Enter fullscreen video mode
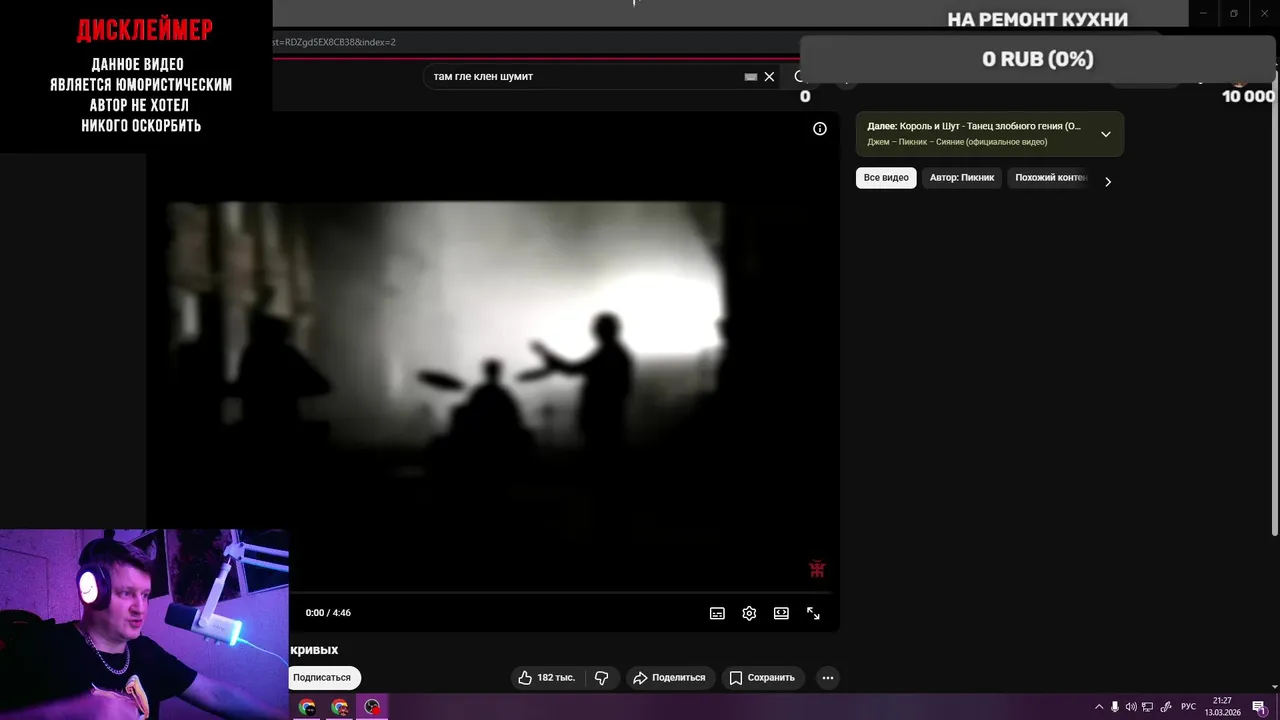The height and width of the screenshot is (720, 1280). pos(813,613)
